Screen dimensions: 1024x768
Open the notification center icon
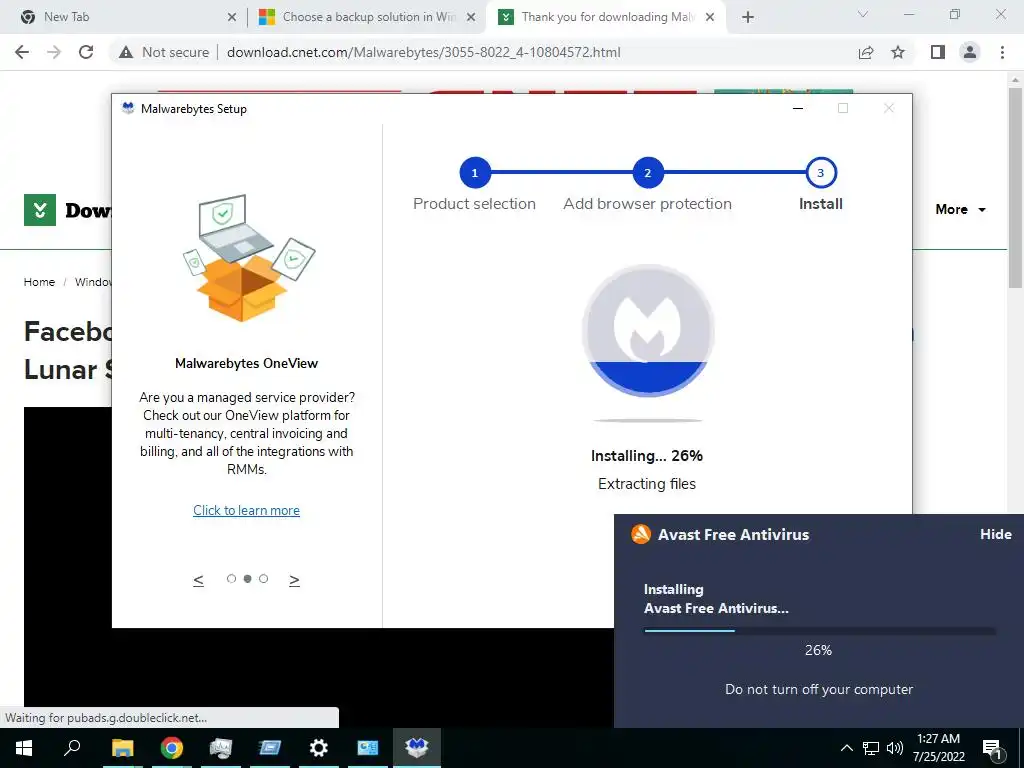(993, 749)
